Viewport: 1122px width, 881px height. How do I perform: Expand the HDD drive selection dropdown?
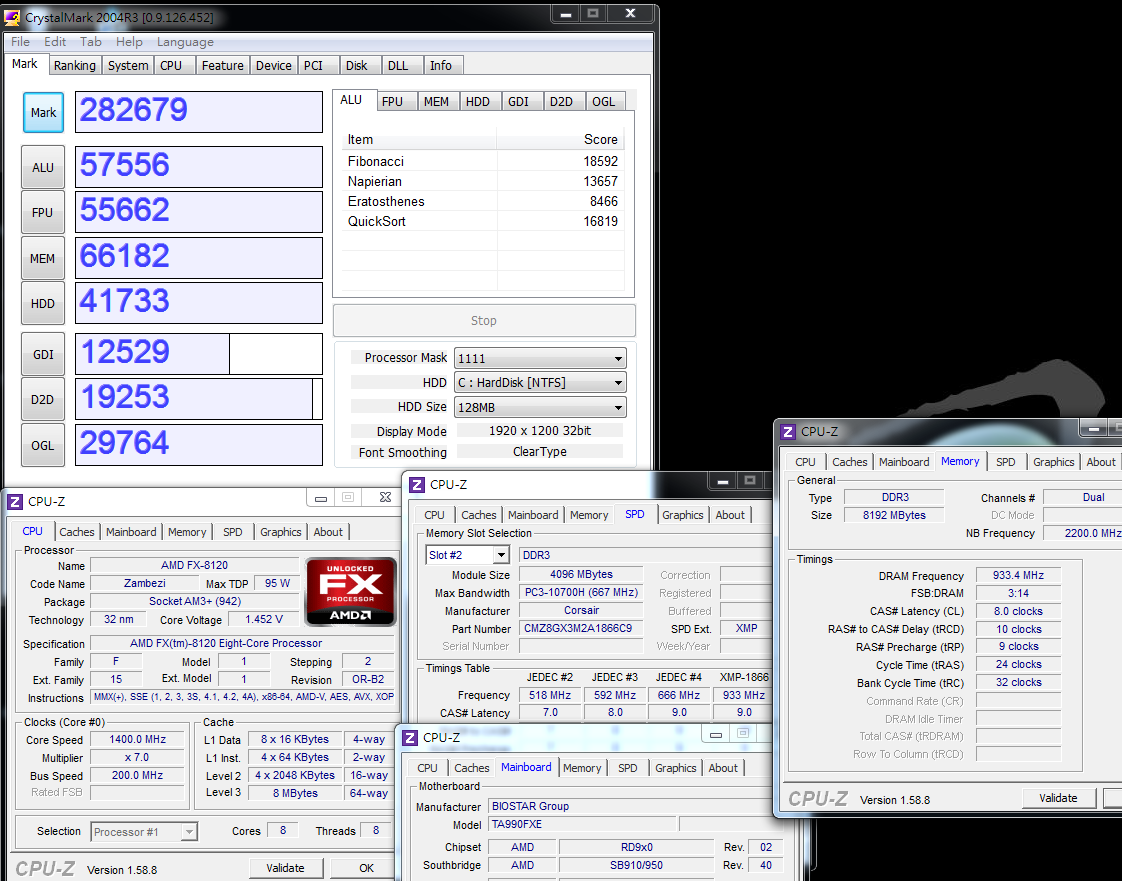(540, 383)
